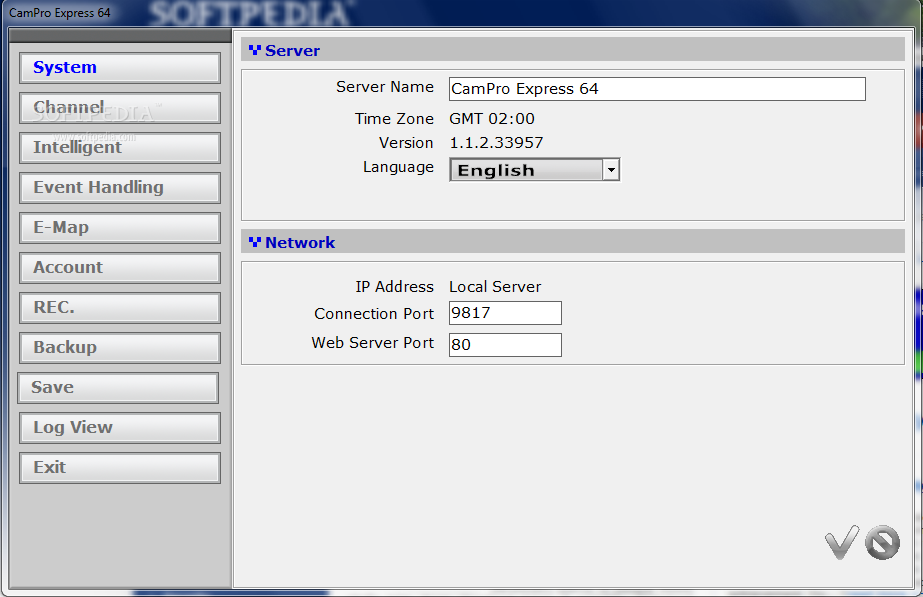Exit the configuration window

pos(120,468)
